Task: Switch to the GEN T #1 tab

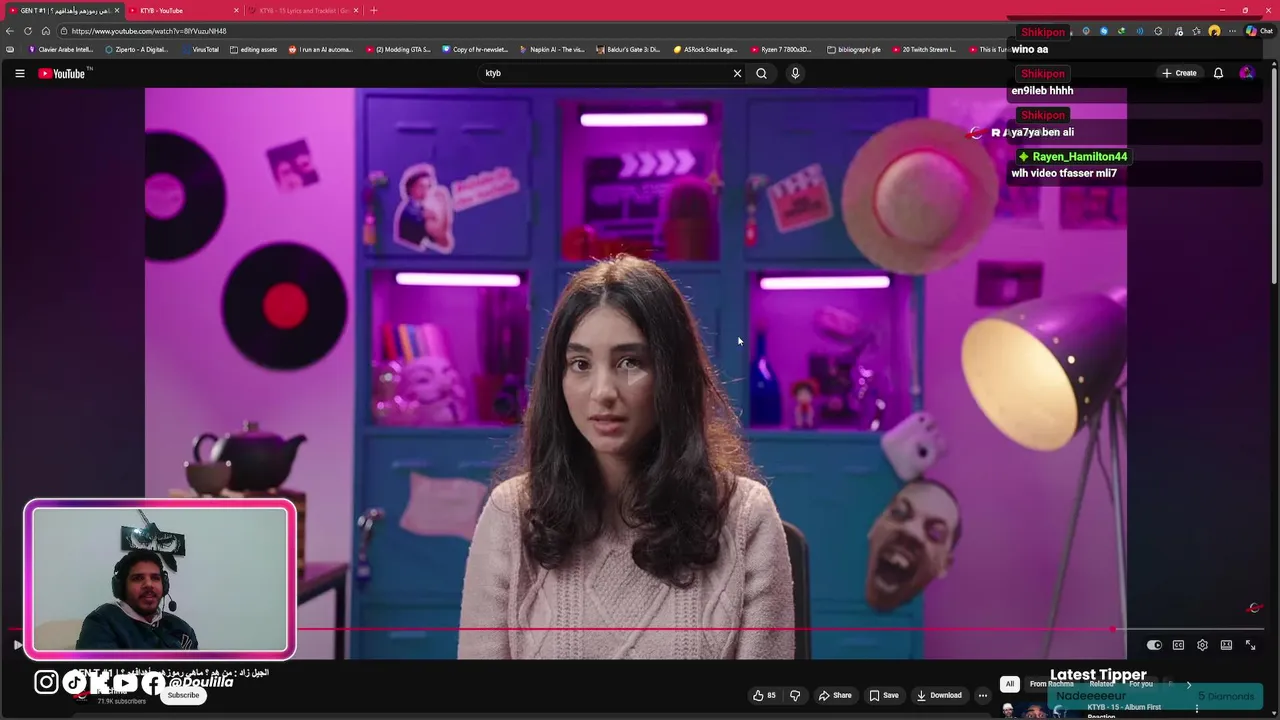Action: (65, 10)
